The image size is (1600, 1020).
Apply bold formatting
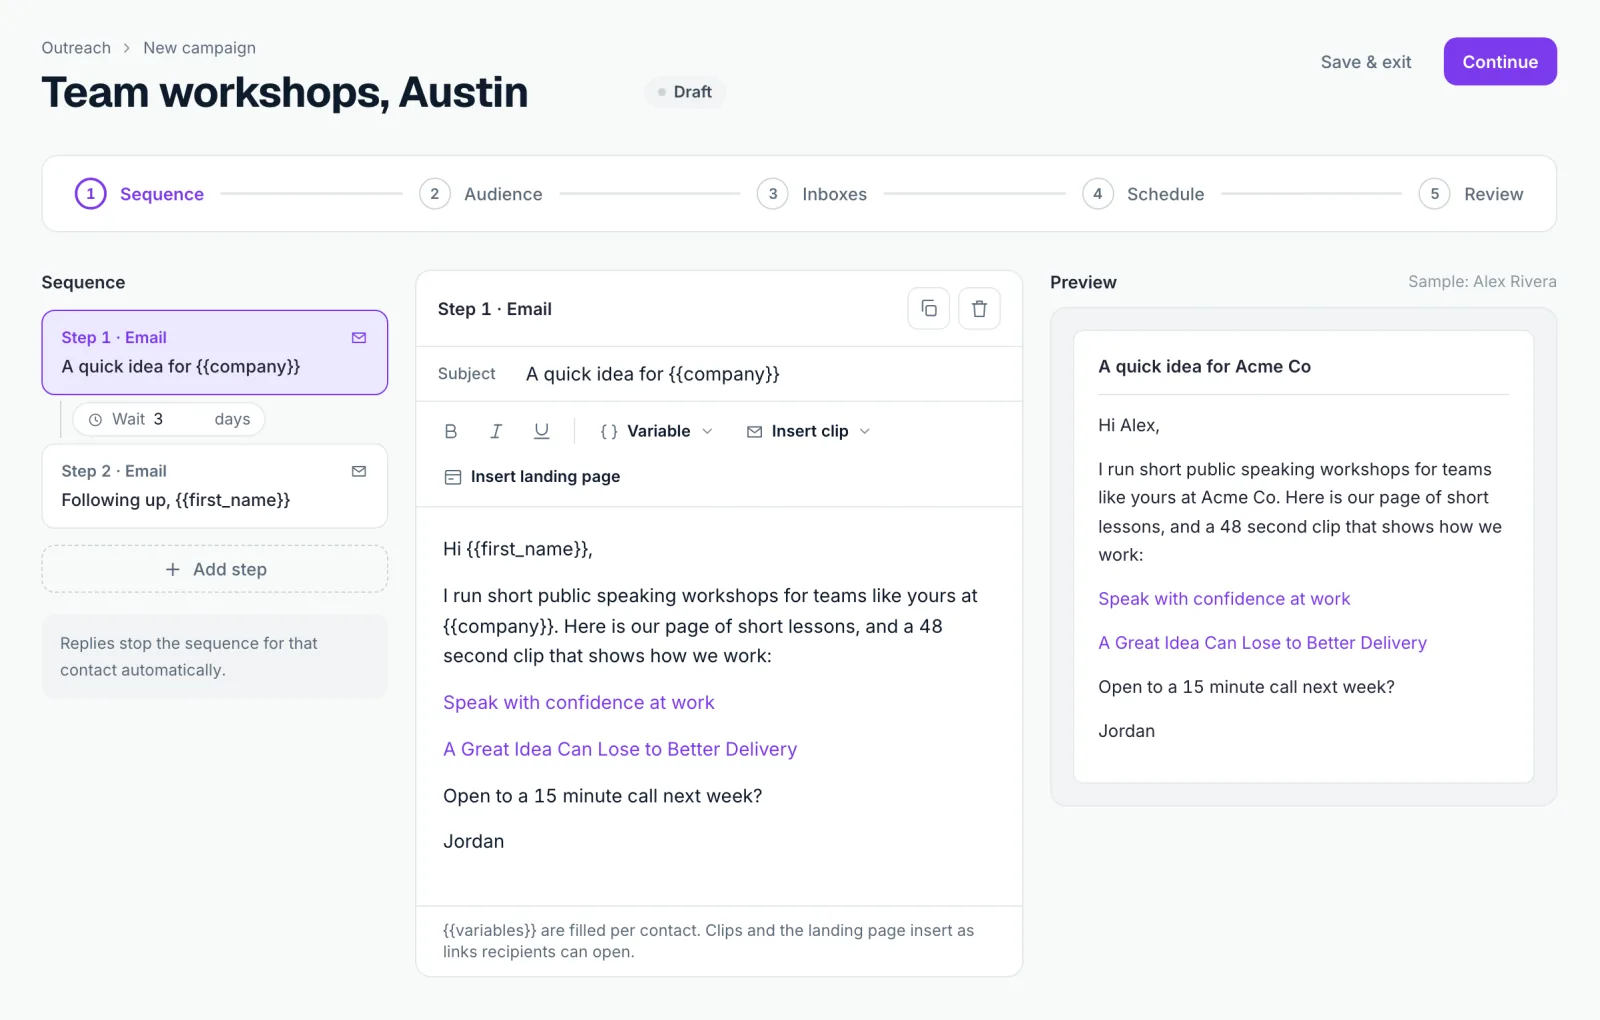pos(451,431)
